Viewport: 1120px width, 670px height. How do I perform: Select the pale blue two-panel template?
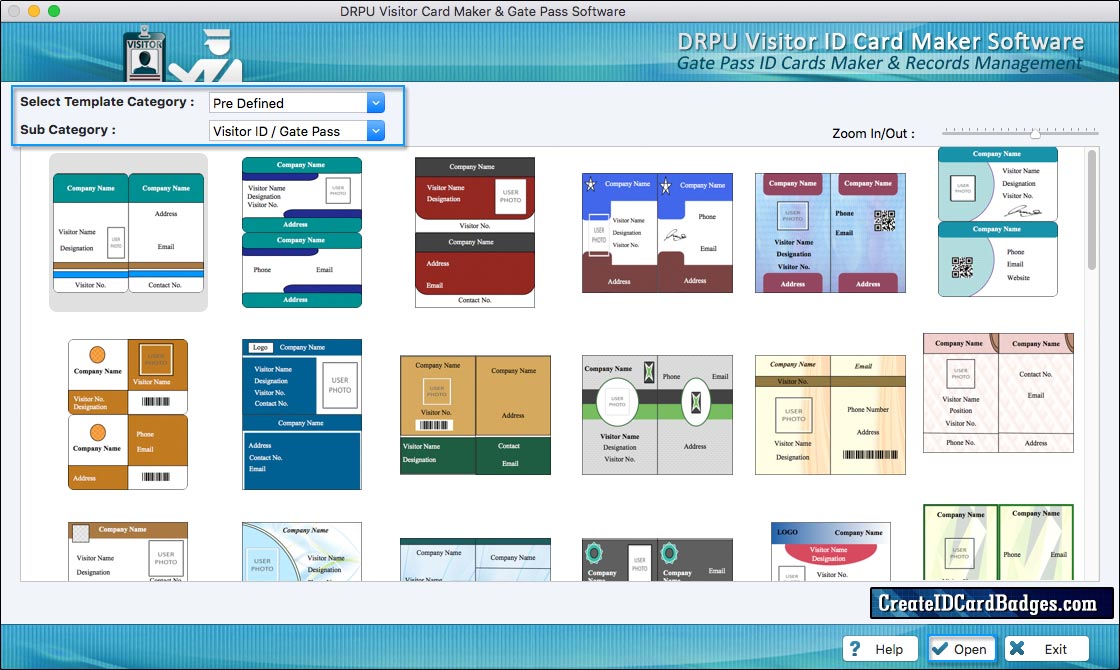pyautogui.click(x=475, y=560)
